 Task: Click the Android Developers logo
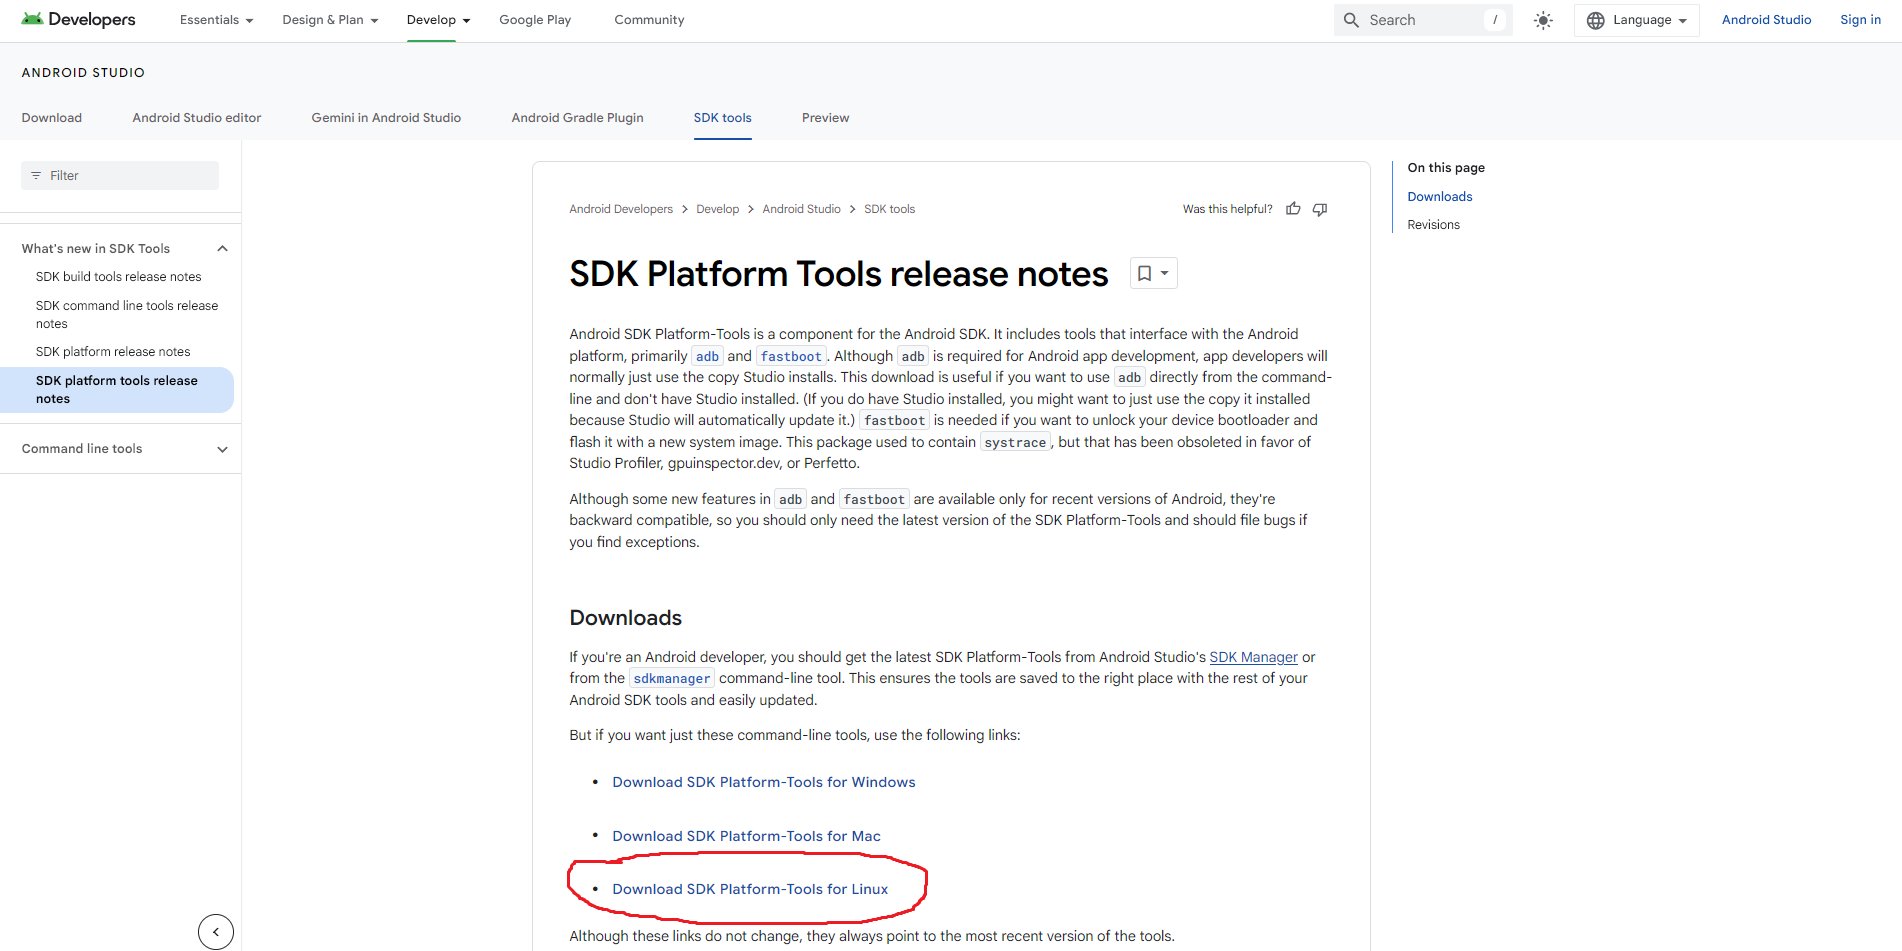(x=78, y=20)
